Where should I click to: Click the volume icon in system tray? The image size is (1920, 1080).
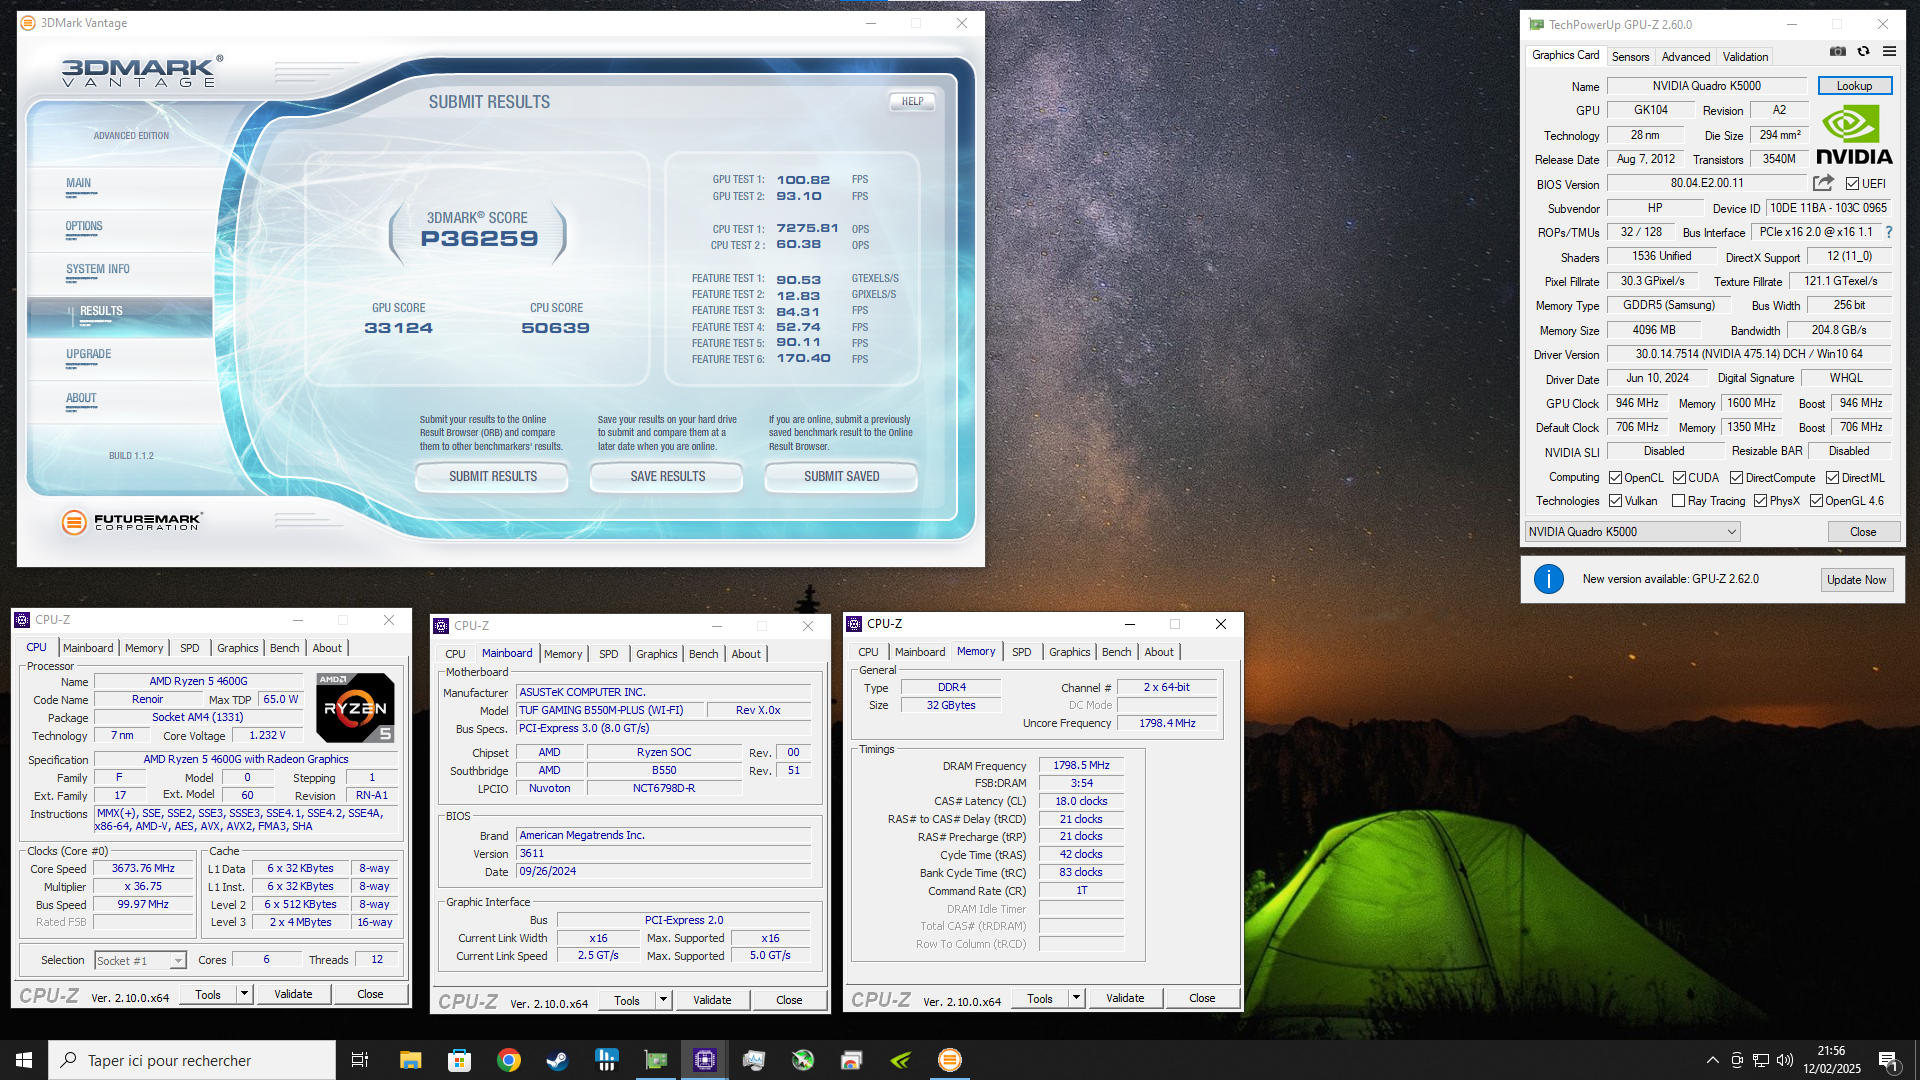tap(1785, 1060)
